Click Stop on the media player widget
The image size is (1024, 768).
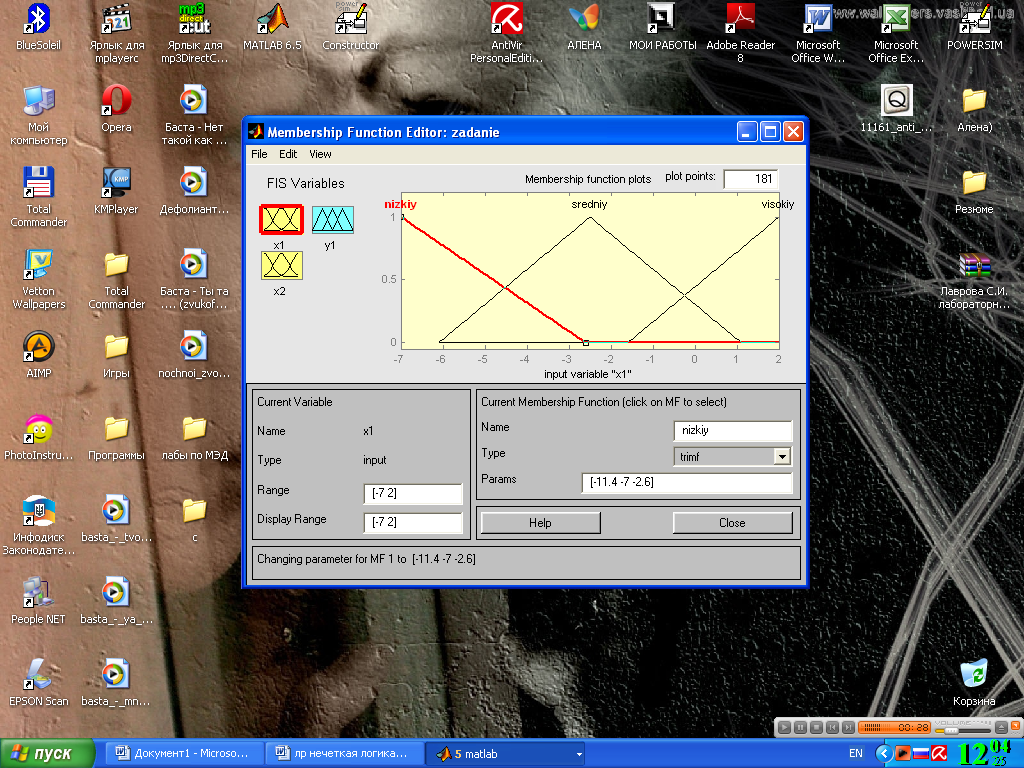click(x=816, y=728)
